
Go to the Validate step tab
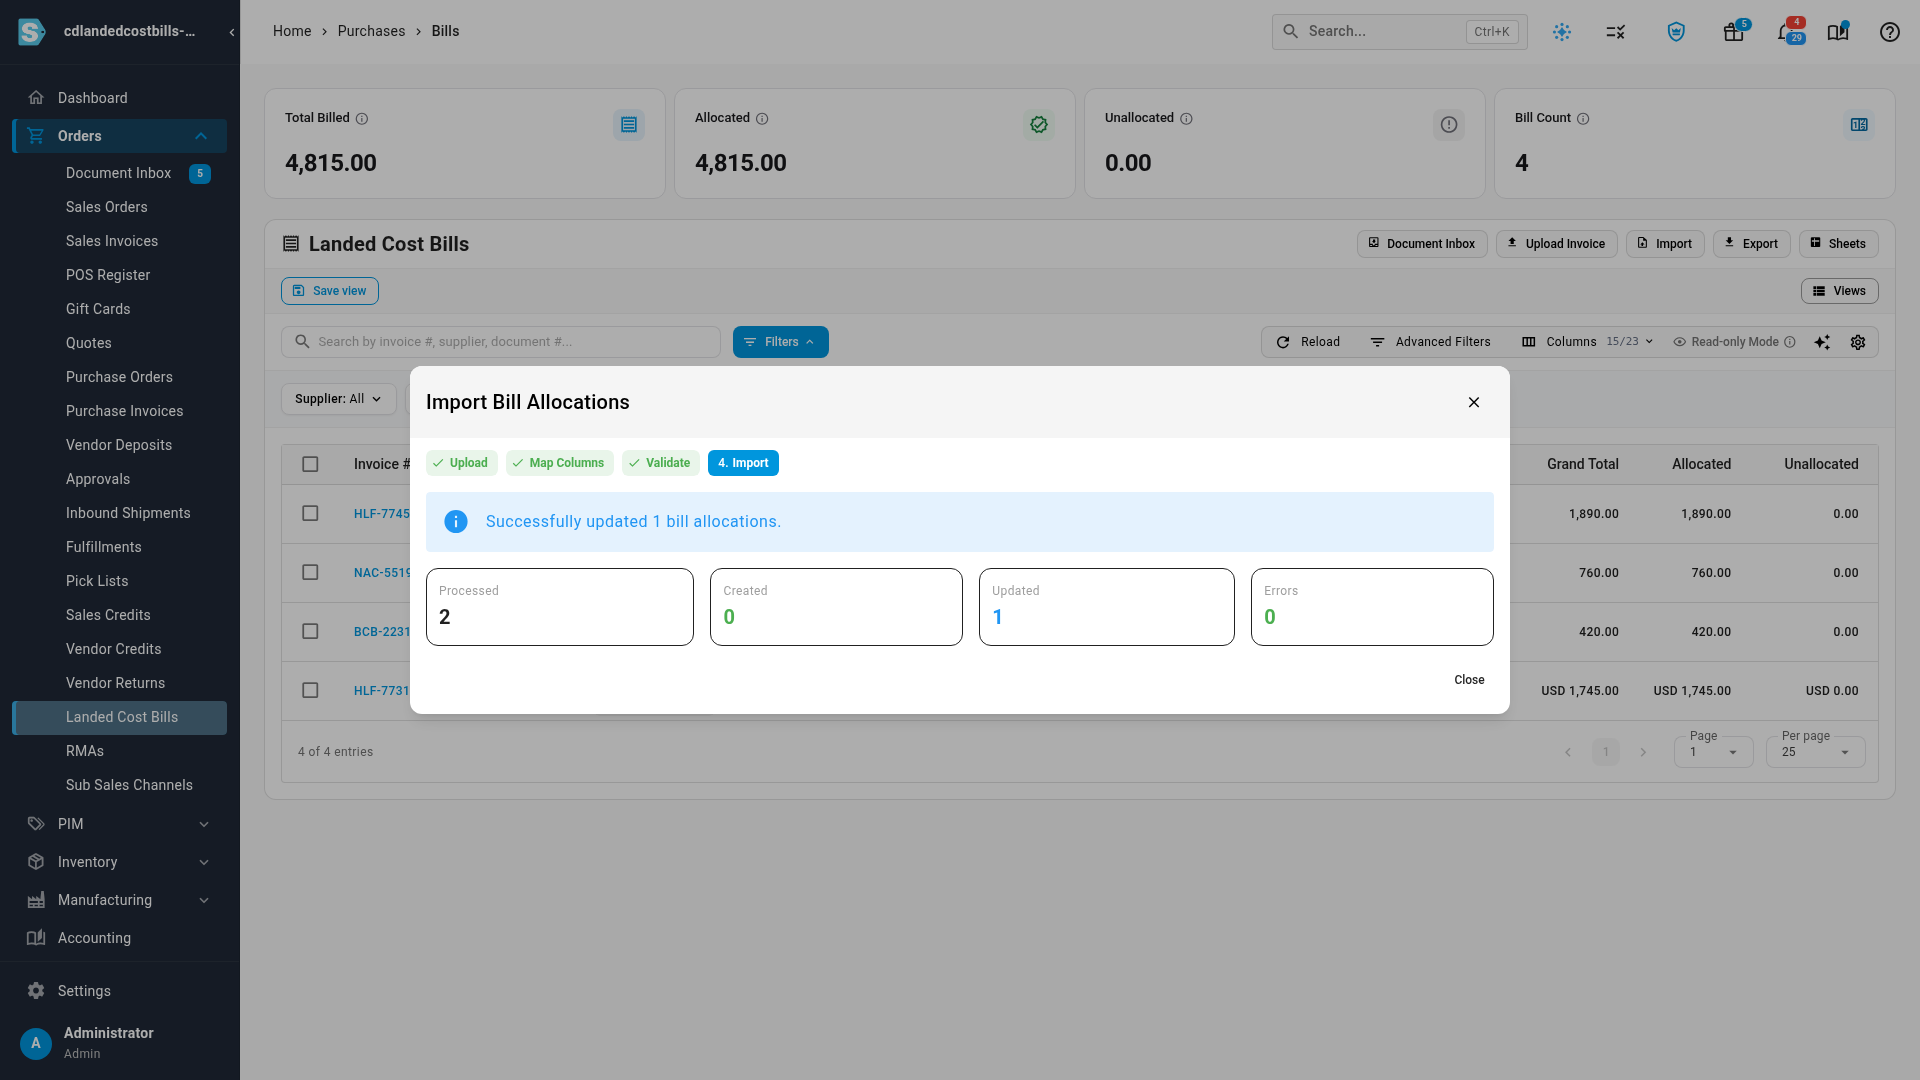[x=660, y=463]
